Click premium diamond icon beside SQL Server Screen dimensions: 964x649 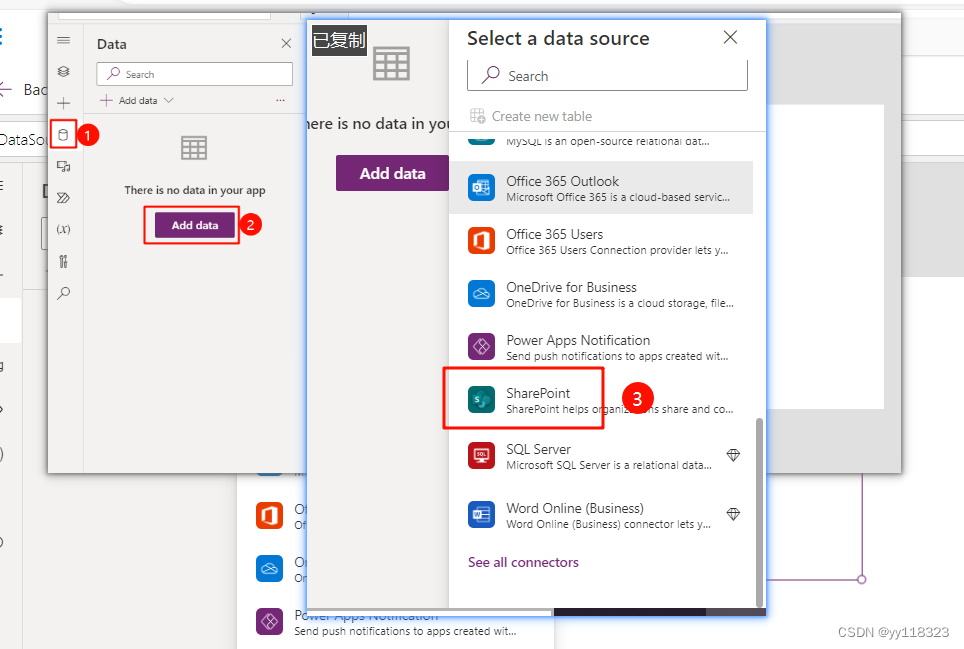click(x=733, y=455)
